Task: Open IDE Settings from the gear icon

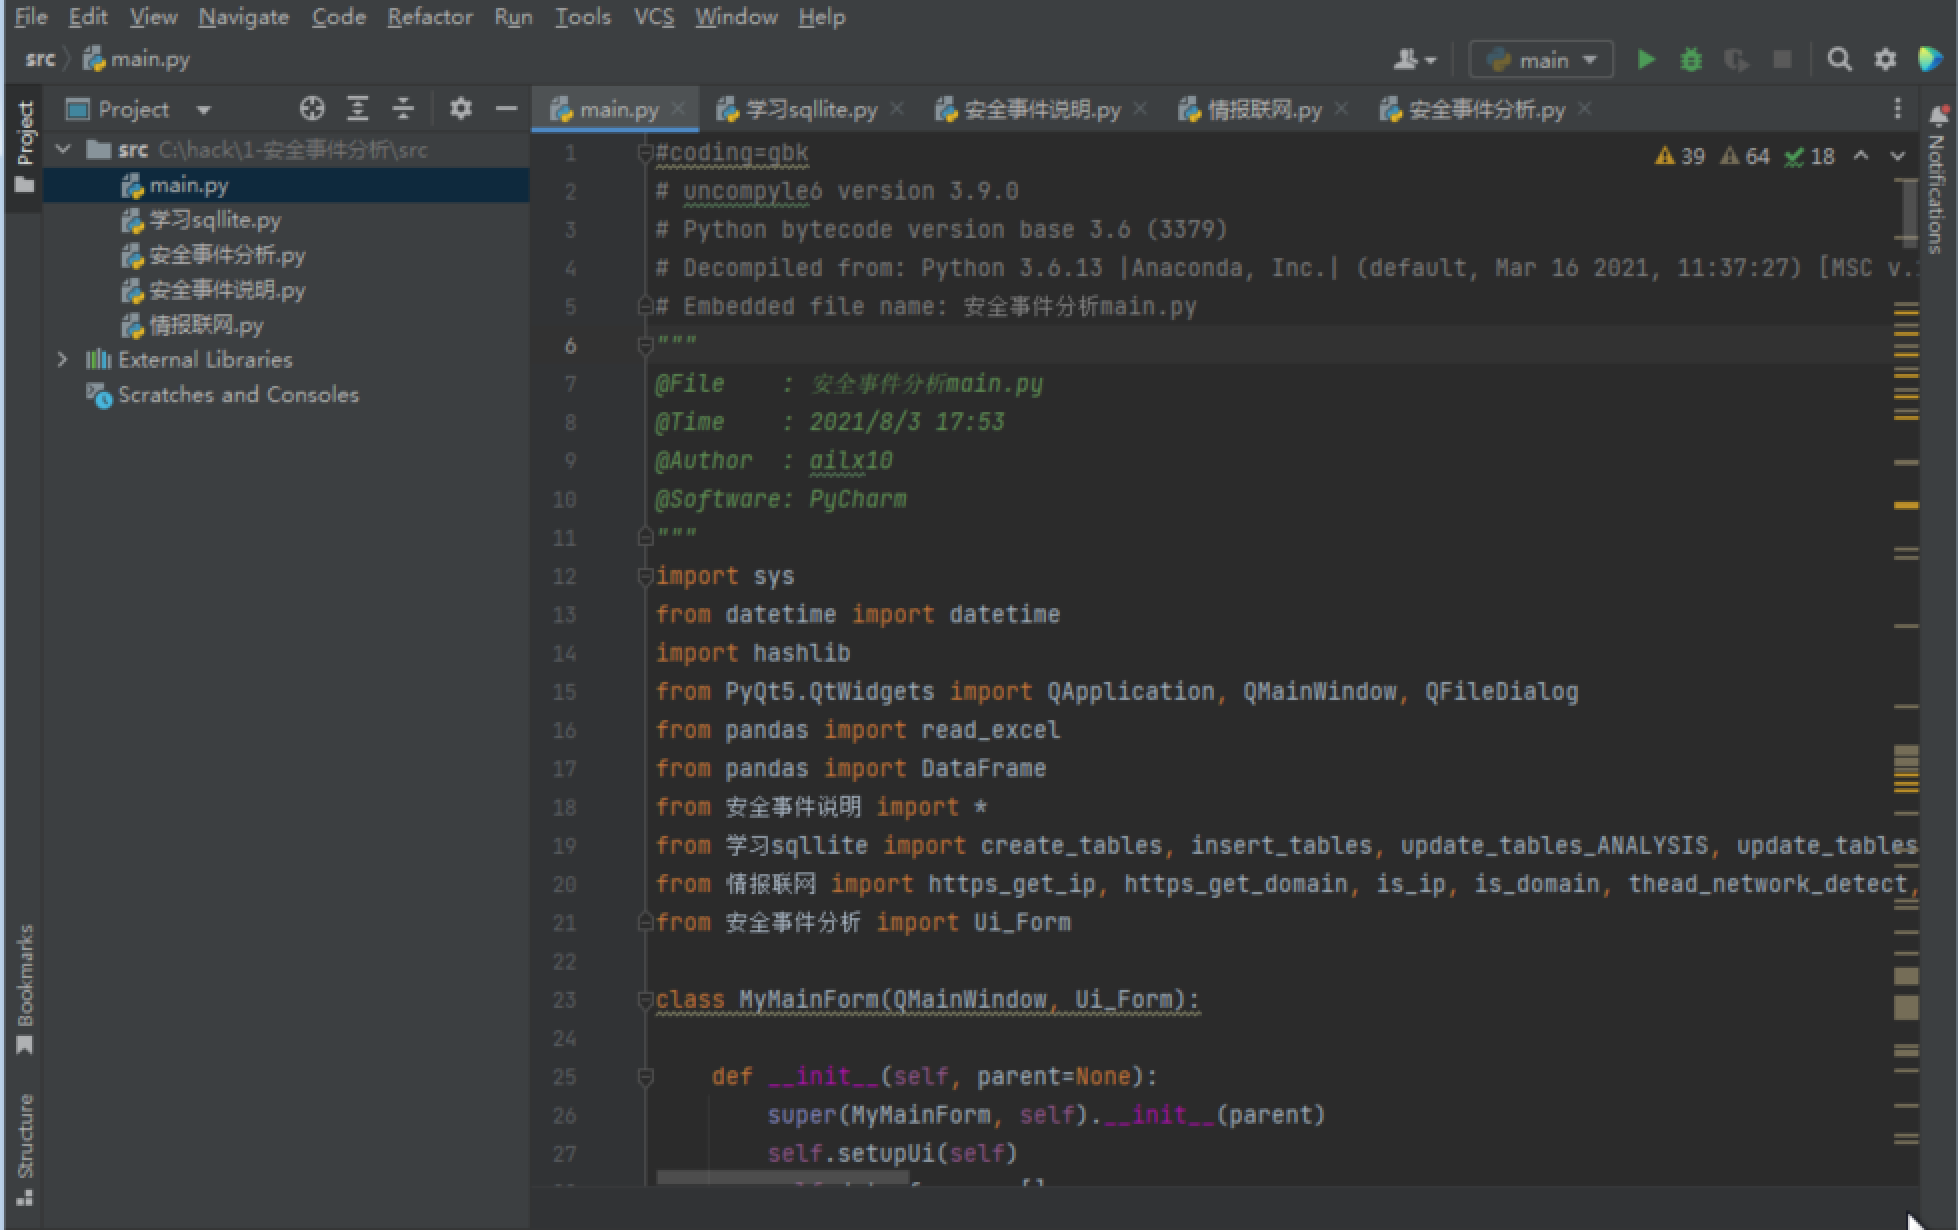Action: 1884,59
